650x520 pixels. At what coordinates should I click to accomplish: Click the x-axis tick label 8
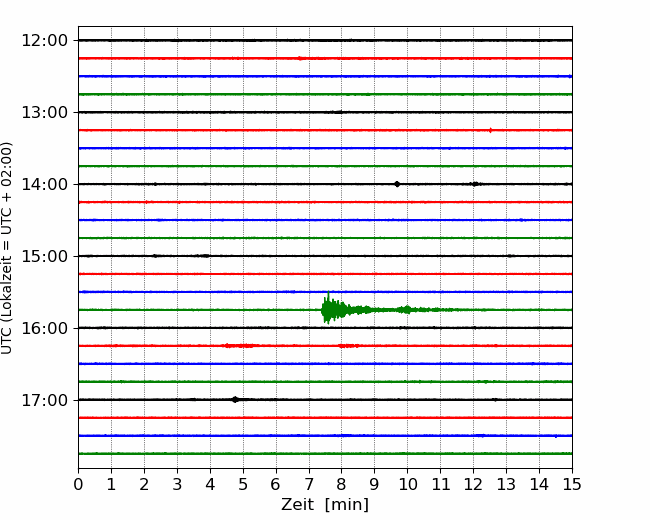click(342, 484)
